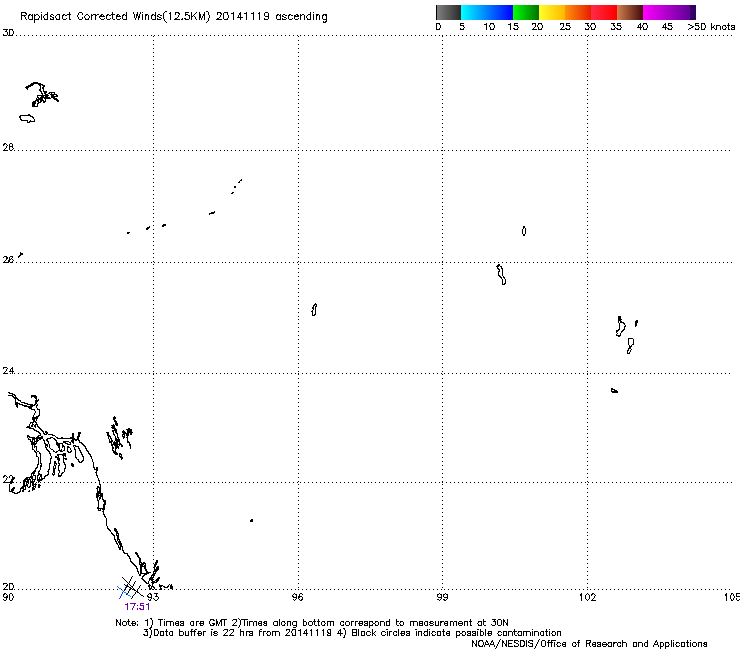Image resolution: width=740 pixels, height=650 pixels.
Task: Select the '26' latitude axis label
Action: click(x=8, y=259)
